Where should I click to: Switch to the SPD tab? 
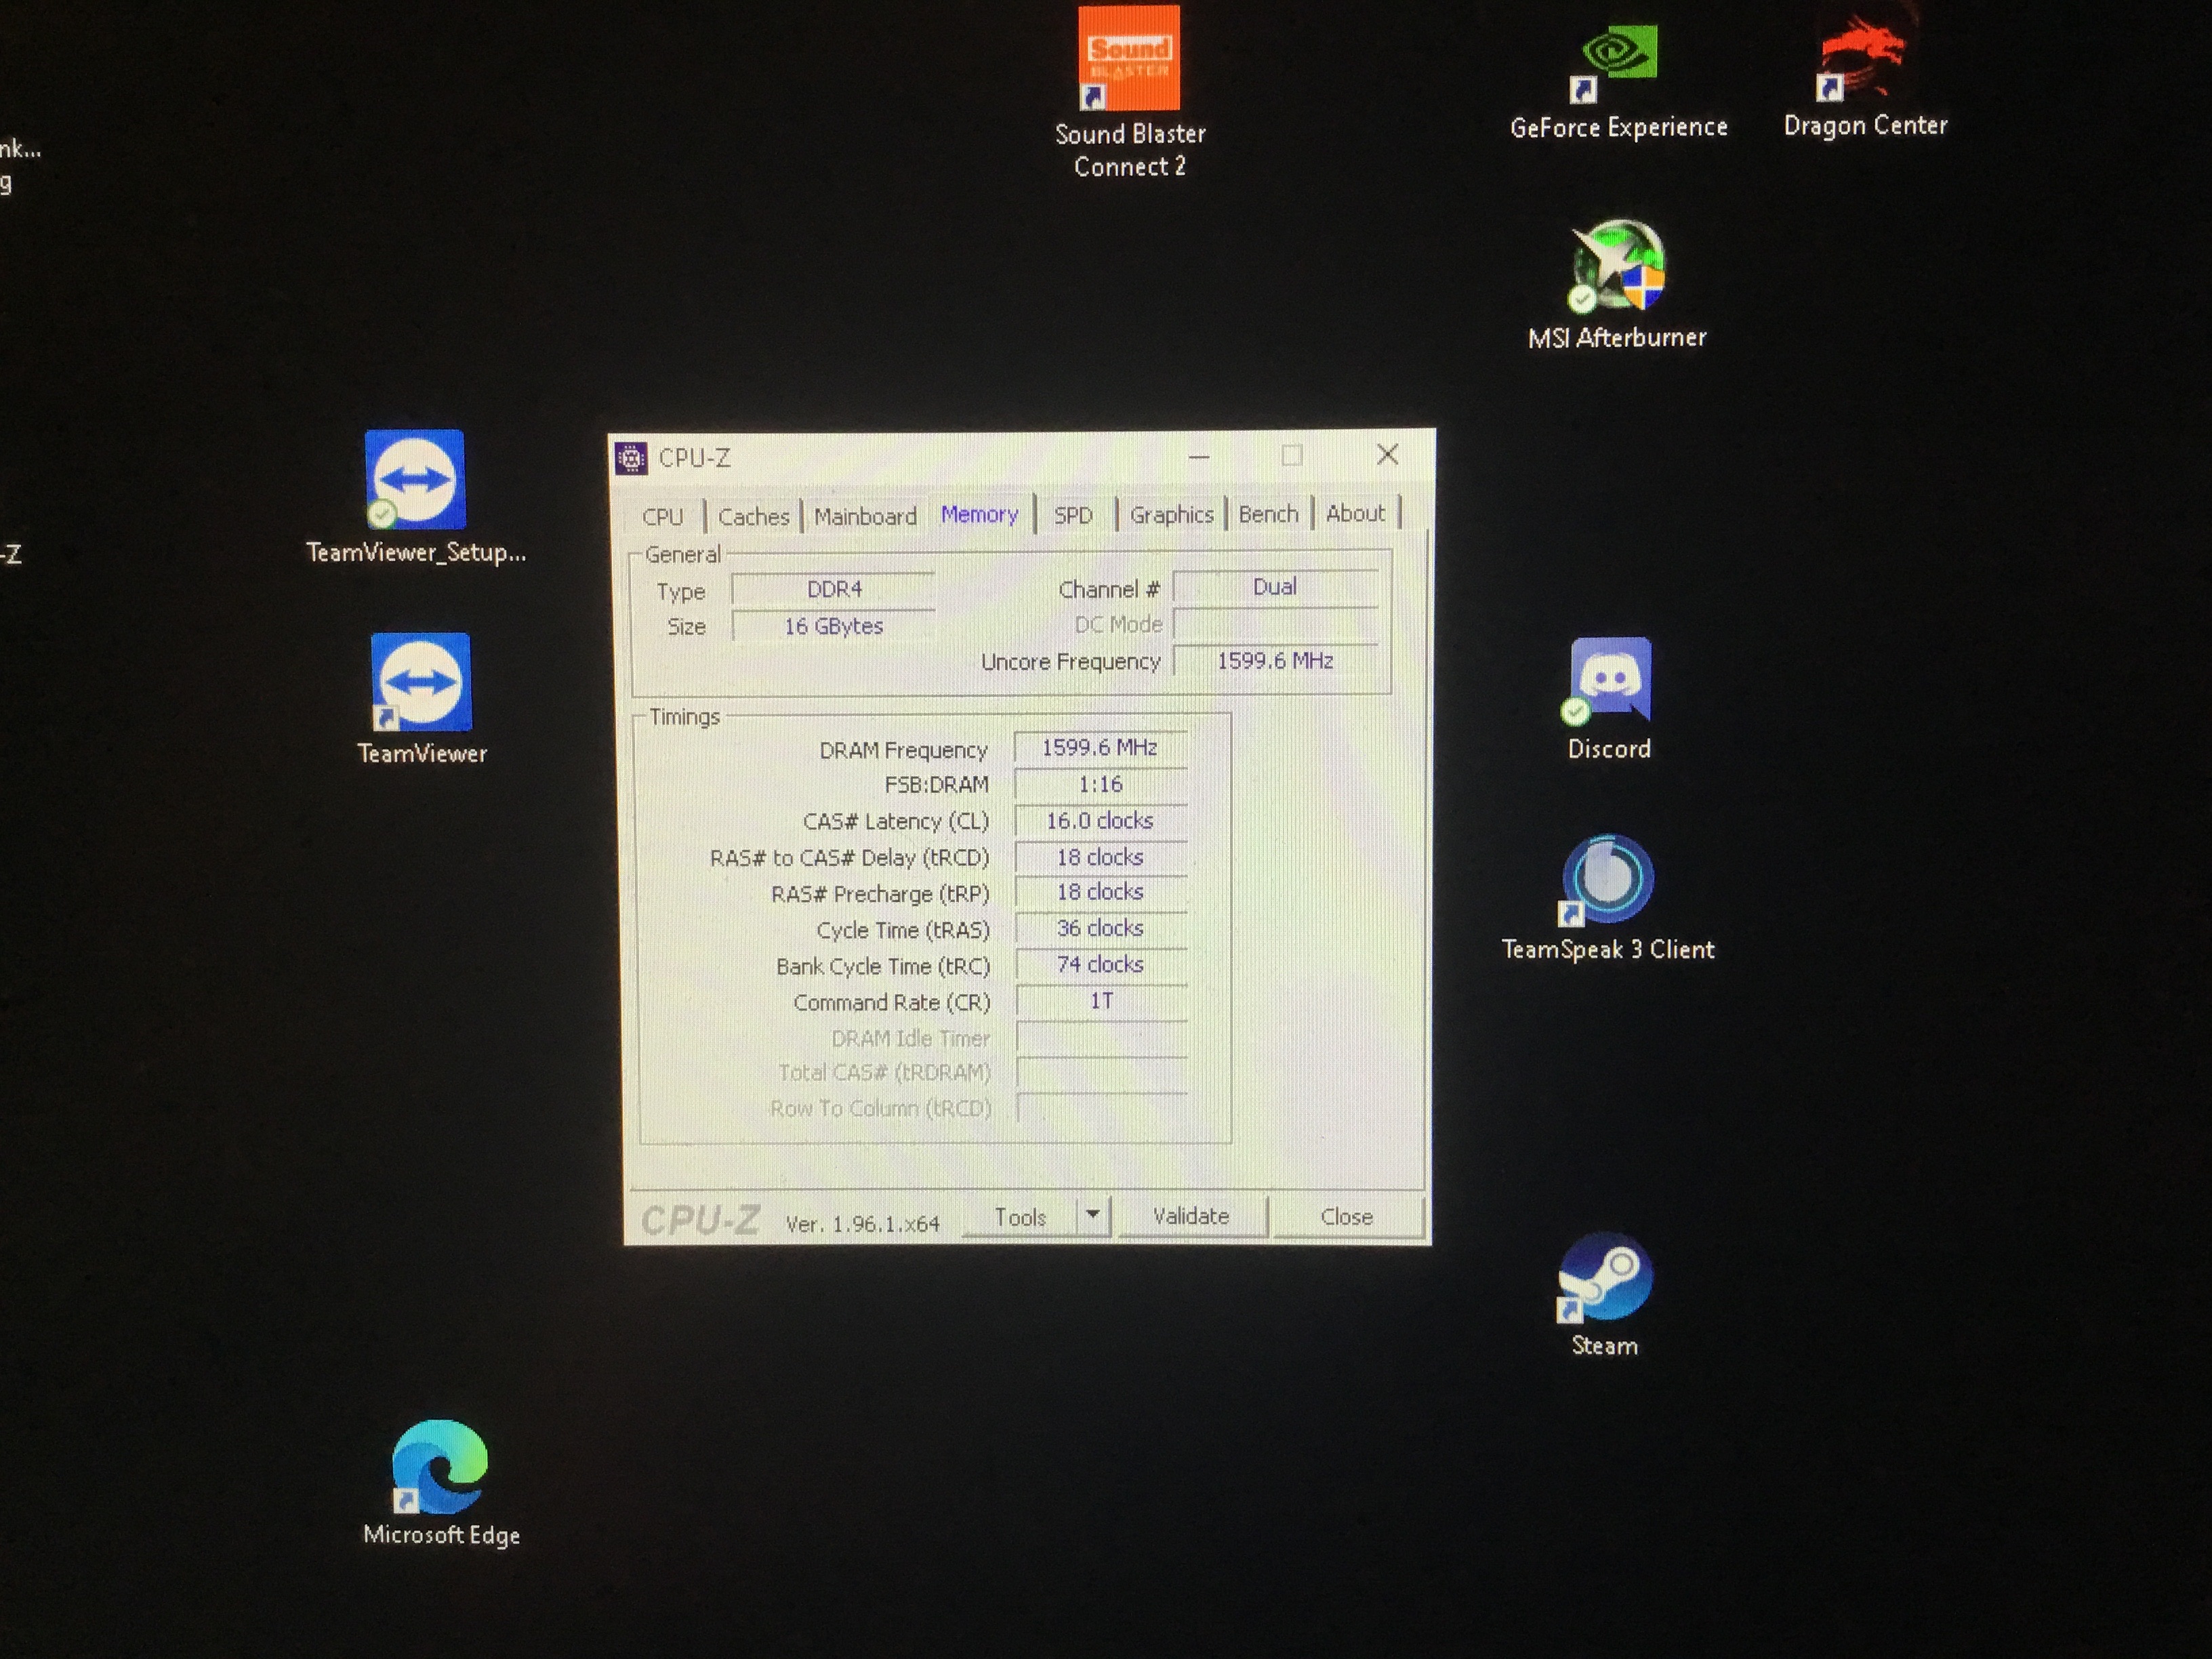point(1073,515)
